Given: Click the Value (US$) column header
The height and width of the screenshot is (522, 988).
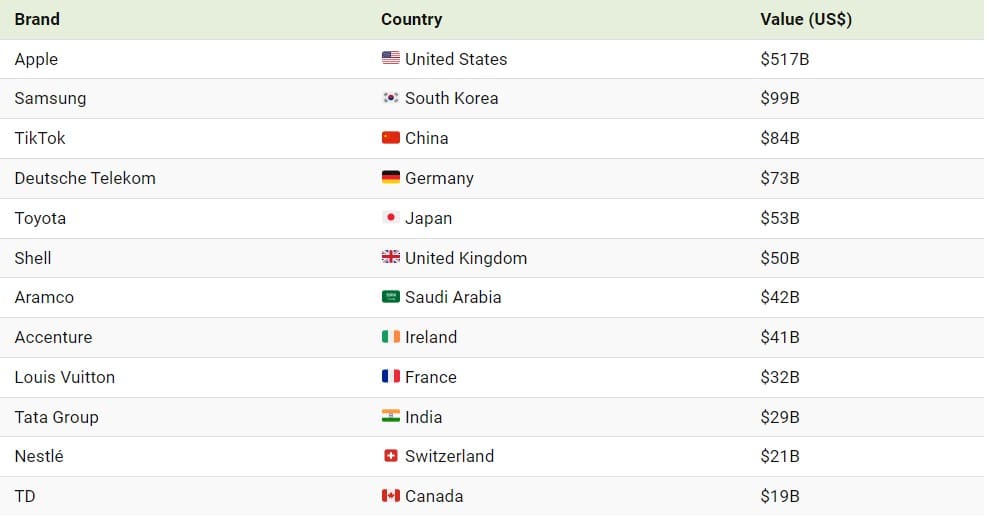Looking at the screenshot, I should click(x=805, y=19).
